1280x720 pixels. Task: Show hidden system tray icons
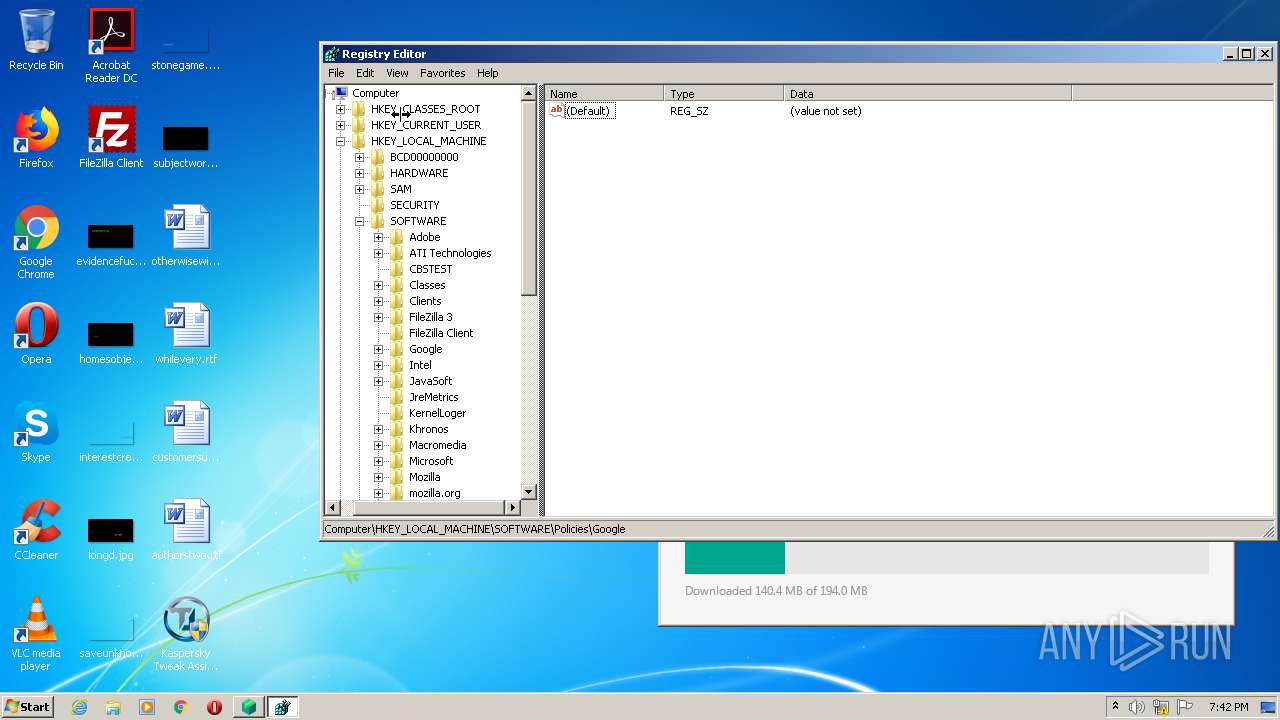[1115, 707]
